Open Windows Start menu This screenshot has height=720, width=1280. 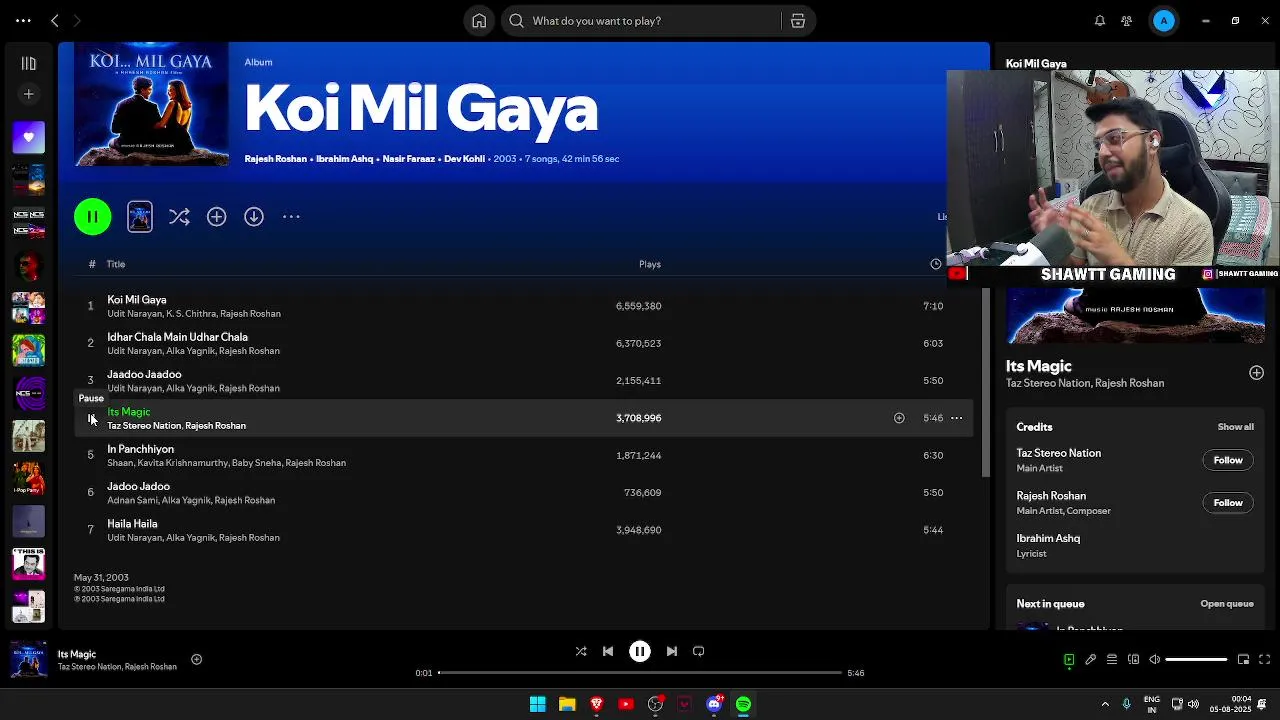click(538, 704)
